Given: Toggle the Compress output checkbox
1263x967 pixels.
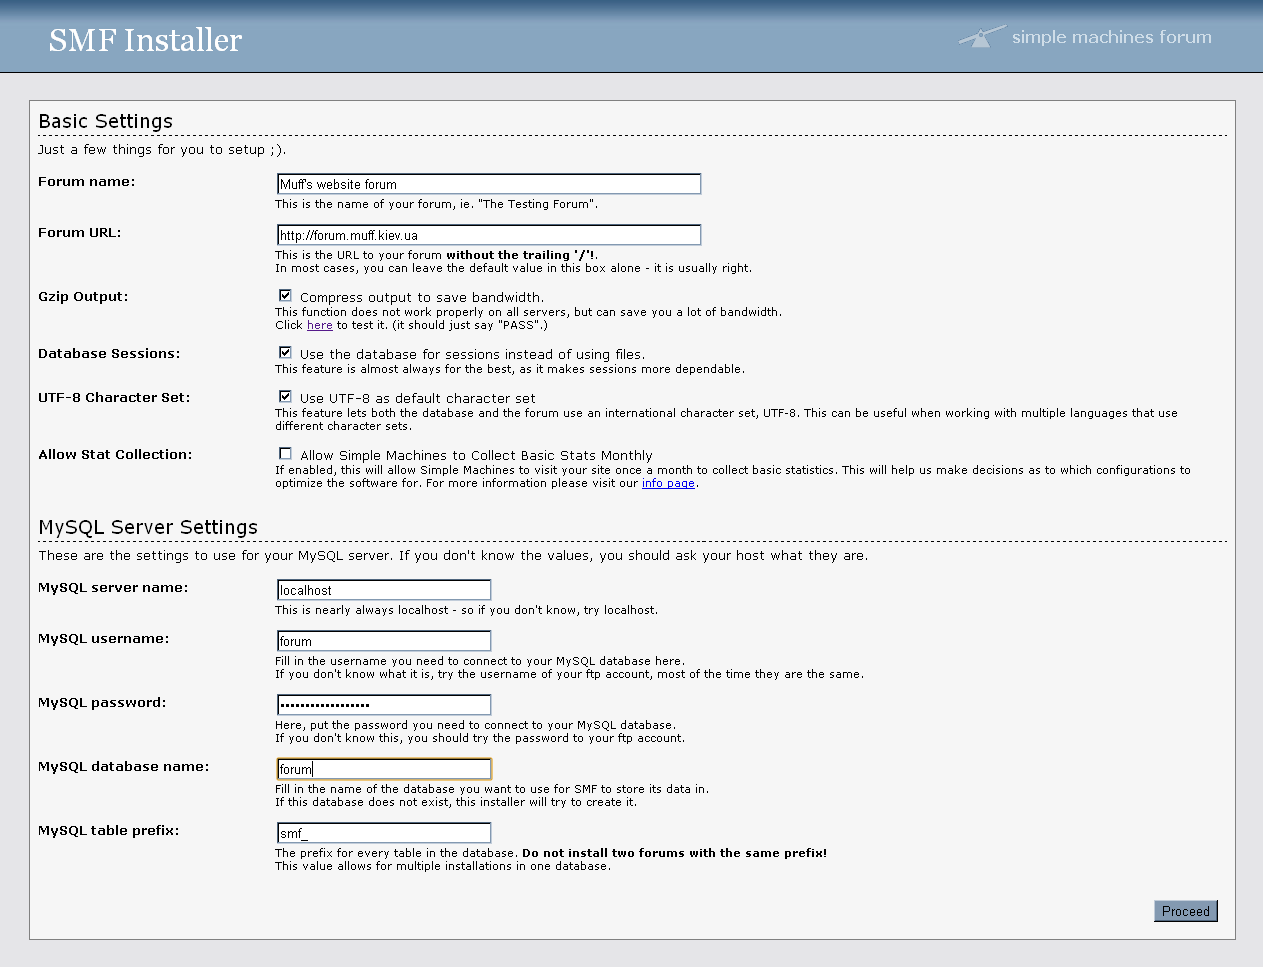Looking at the screenshot, I should 285,295.
